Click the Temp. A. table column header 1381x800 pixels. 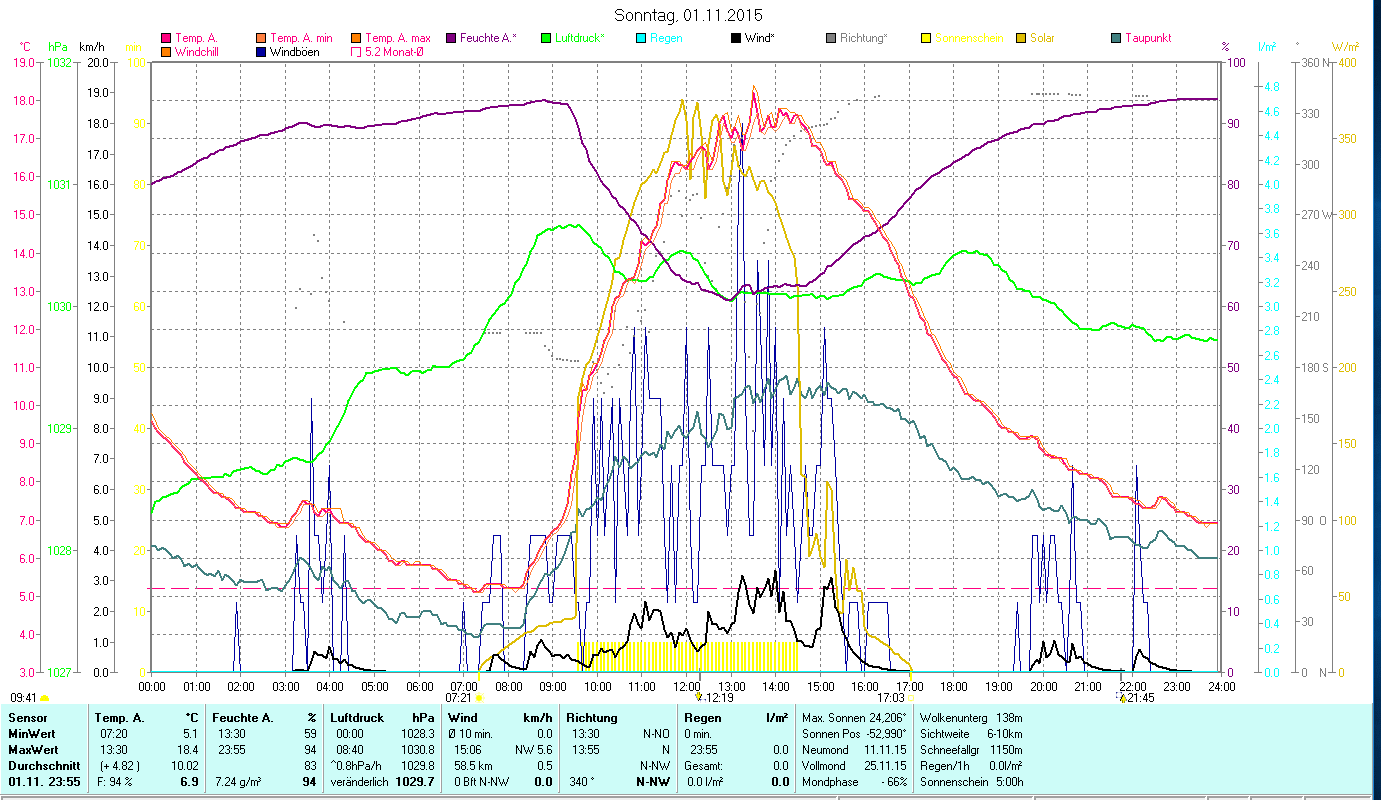click(119, 718)
